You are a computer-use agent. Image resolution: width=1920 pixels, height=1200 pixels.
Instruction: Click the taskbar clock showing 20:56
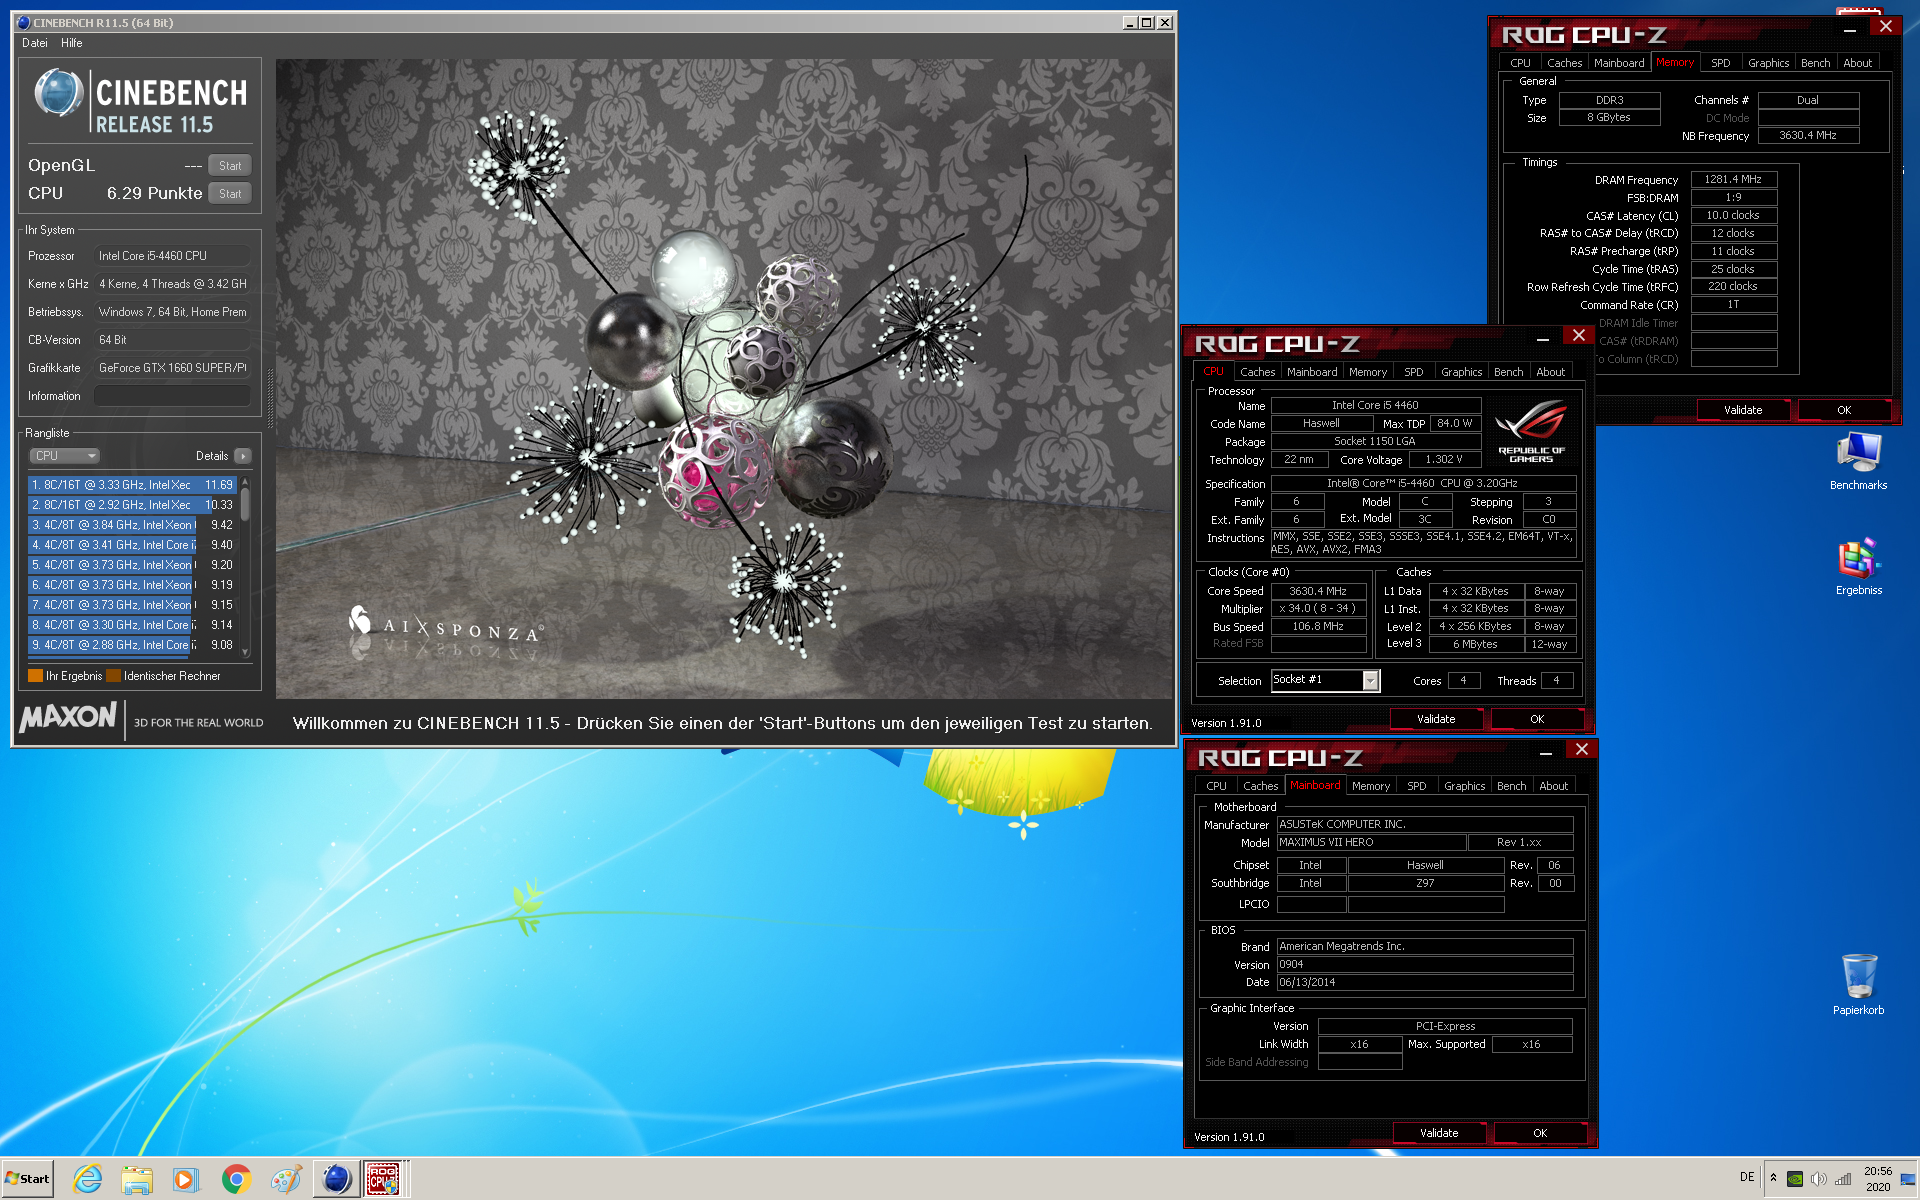[1877, 1179]
